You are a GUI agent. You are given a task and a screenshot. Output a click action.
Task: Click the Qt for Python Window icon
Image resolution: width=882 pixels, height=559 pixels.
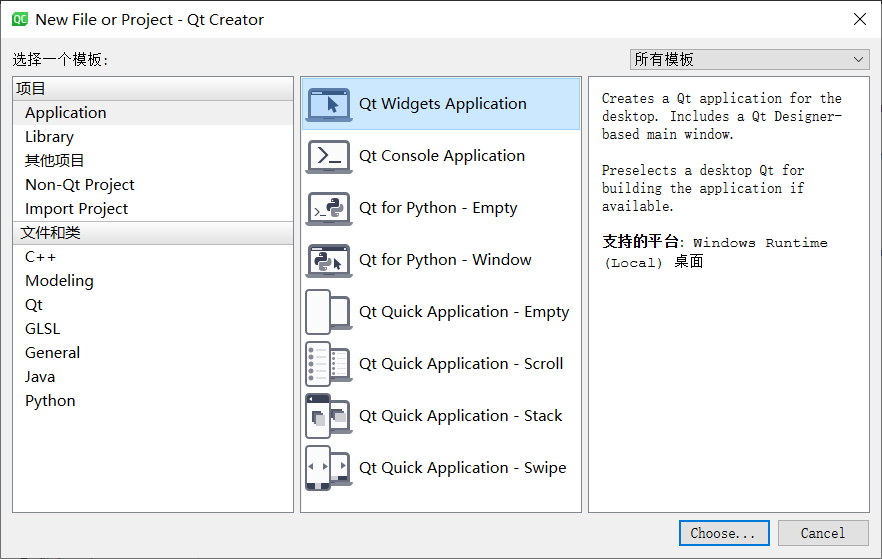(329, 260)
